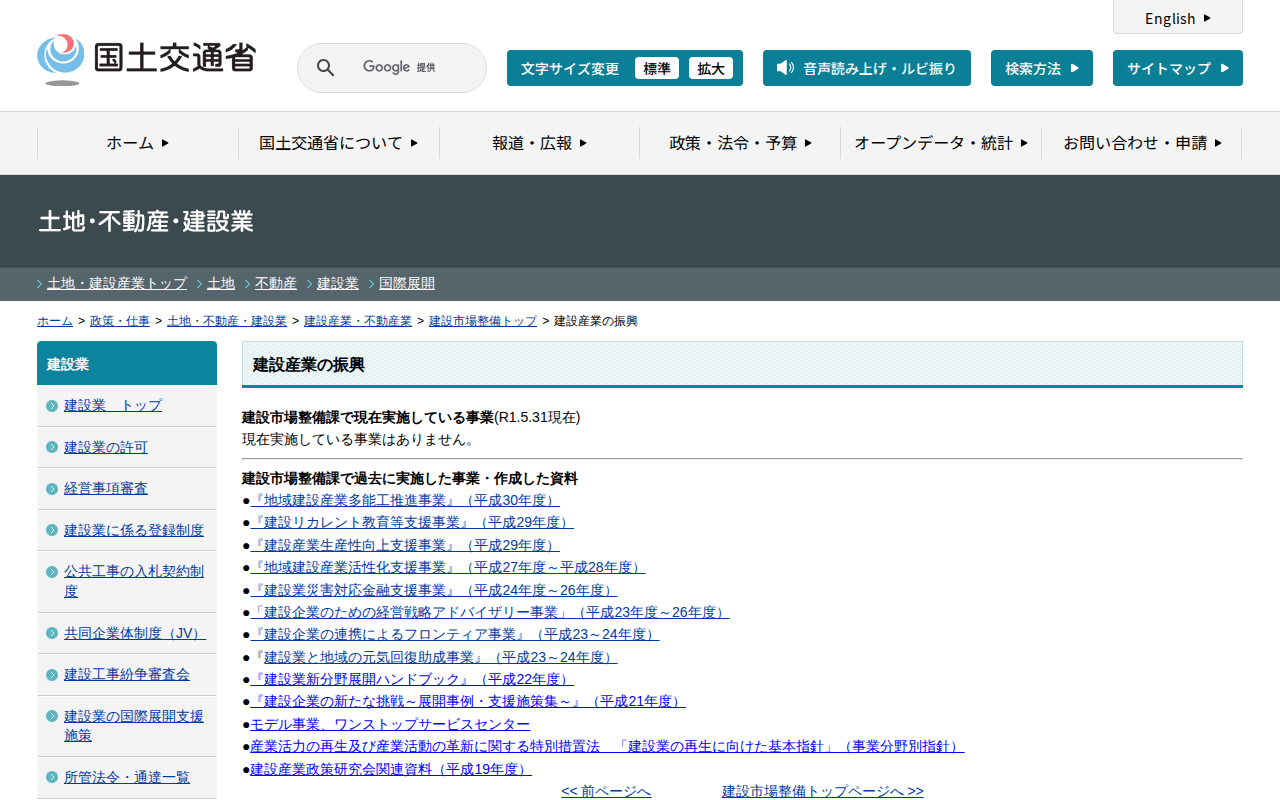Click bullet icon beside 建設業の許可
Viewport: 1280px width, 800px height.
52,447
